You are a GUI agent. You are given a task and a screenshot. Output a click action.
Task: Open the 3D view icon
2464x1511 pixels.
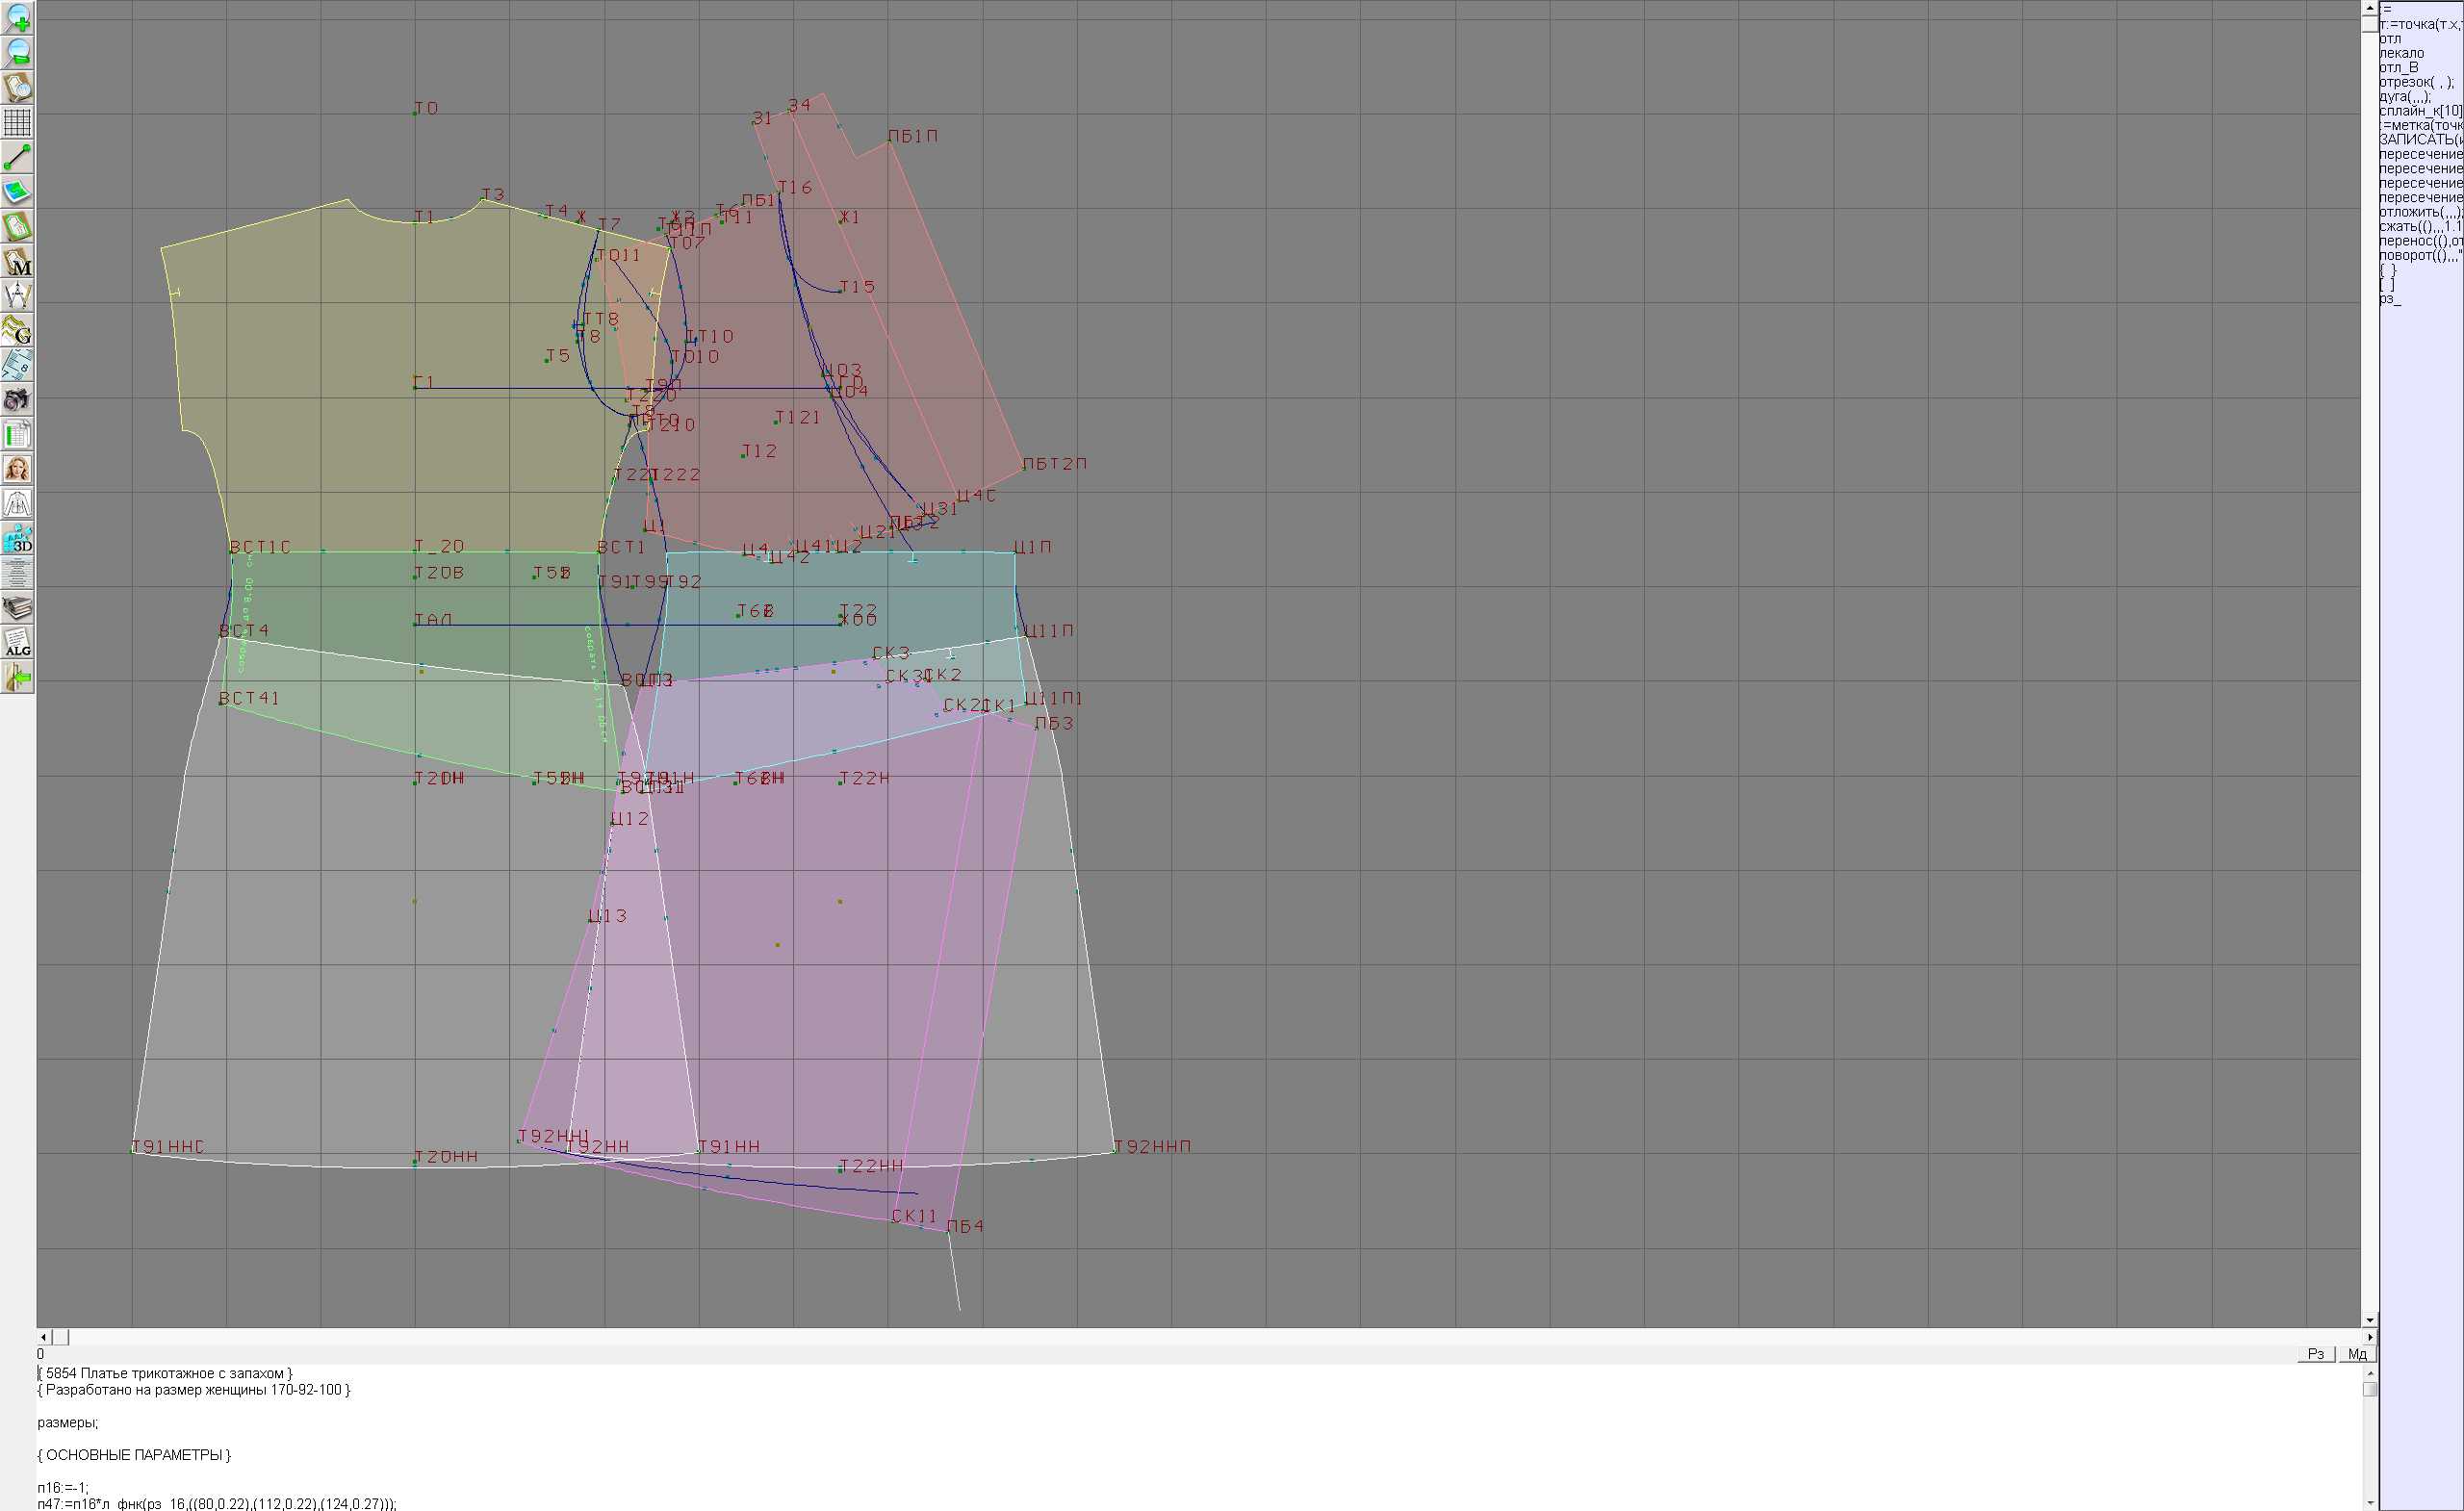click(17, 539)
